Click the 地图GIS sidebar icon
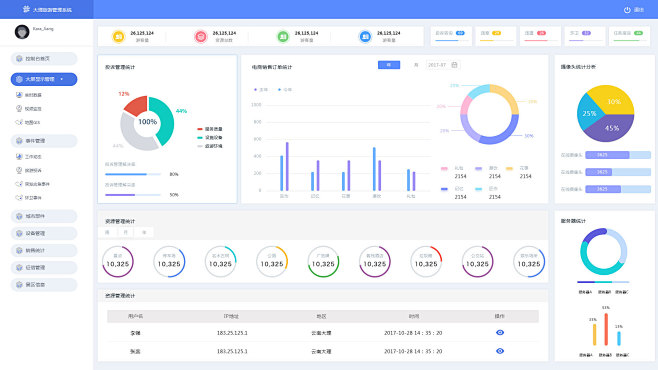658x370 pixels. (x=19, y=122)
